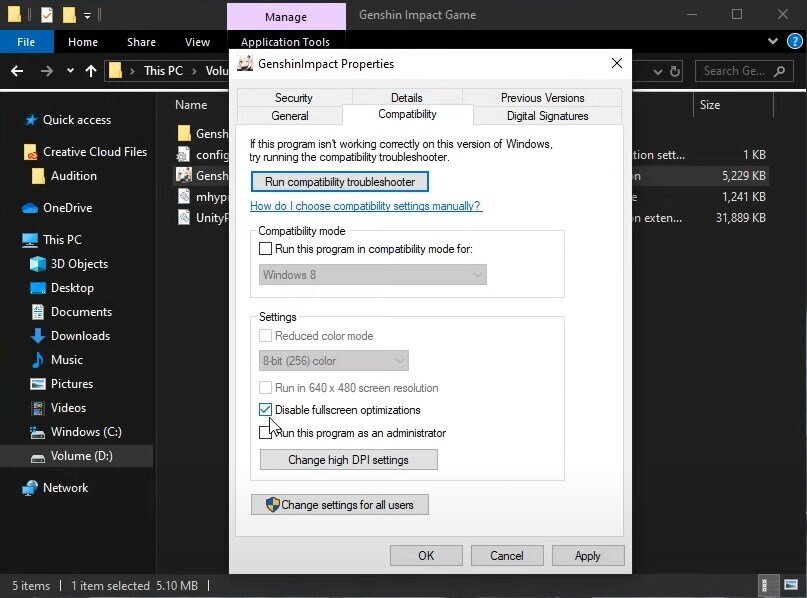Switch to the Digital Signatures tab
The image size is (807, 598).
pyautogui.click(x=547, y=116)
